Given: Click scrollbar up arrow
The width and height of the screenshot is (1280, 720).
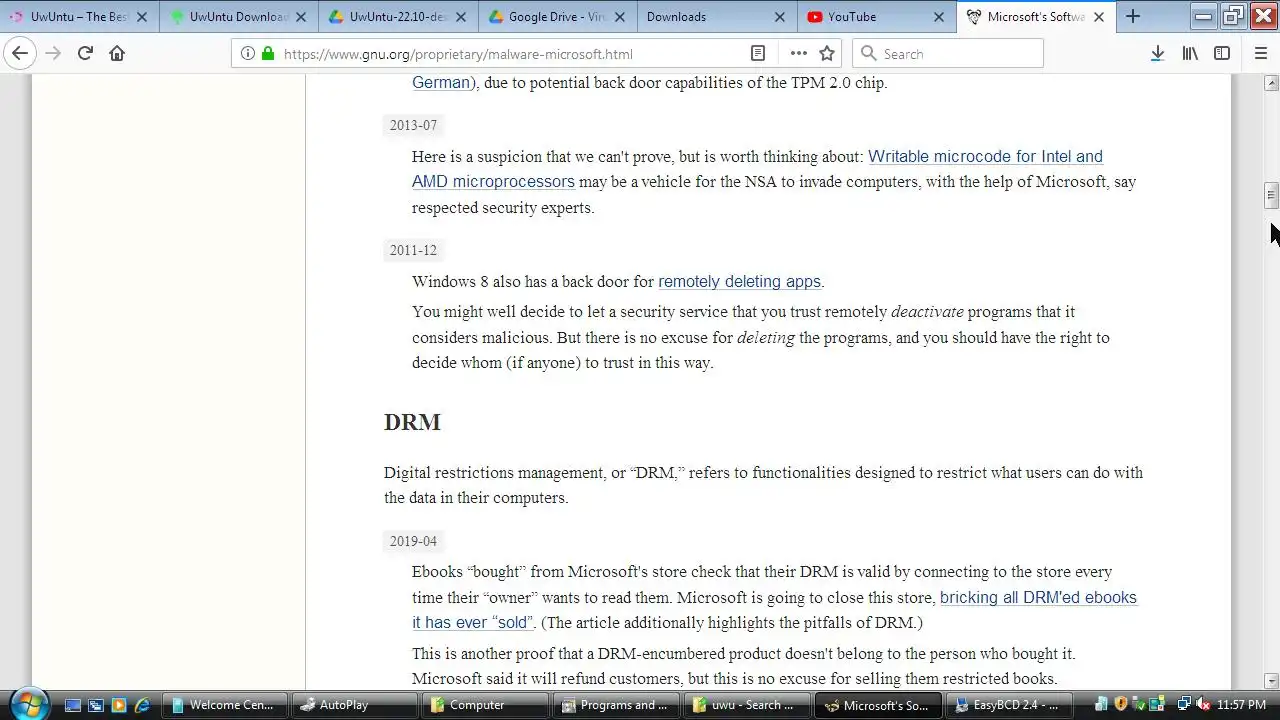Looking at the screenshot, I should click(x=1271, y=83).
